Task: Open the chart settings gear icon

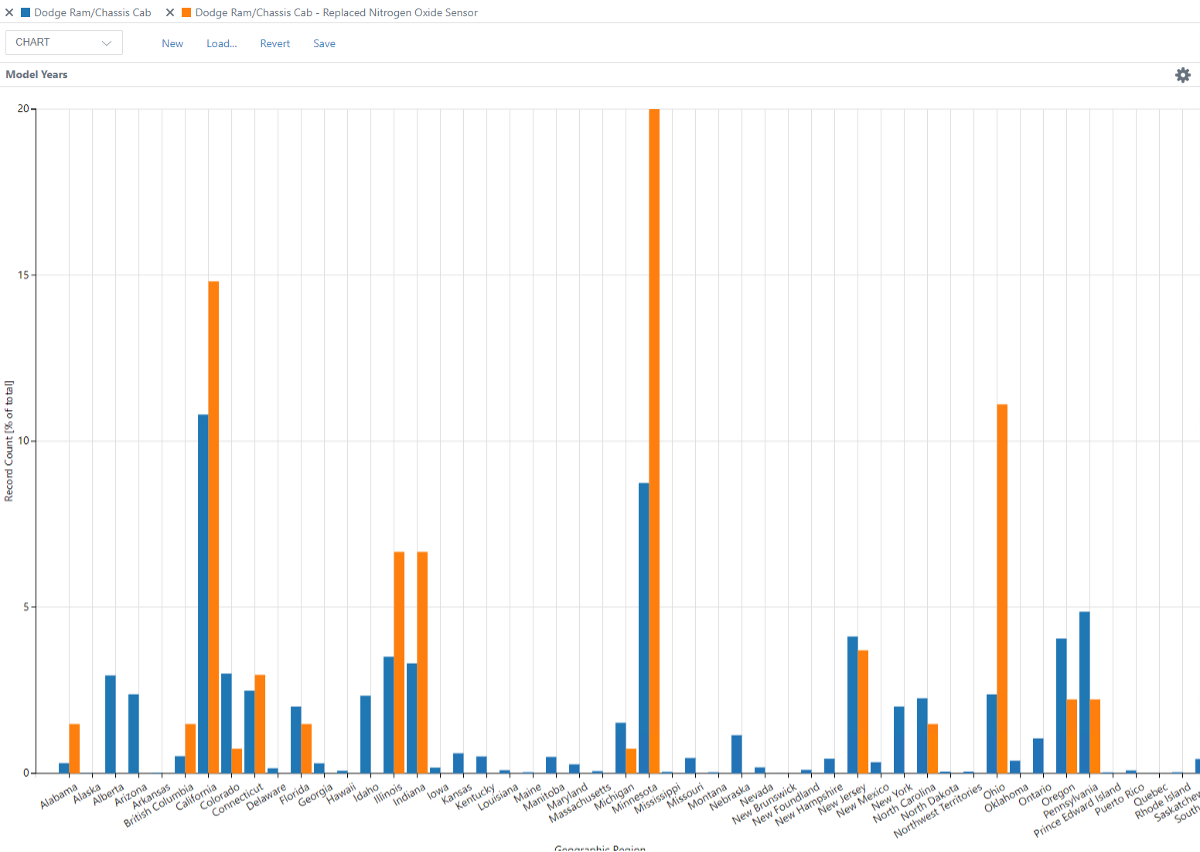Action: tap(1183, 75)
